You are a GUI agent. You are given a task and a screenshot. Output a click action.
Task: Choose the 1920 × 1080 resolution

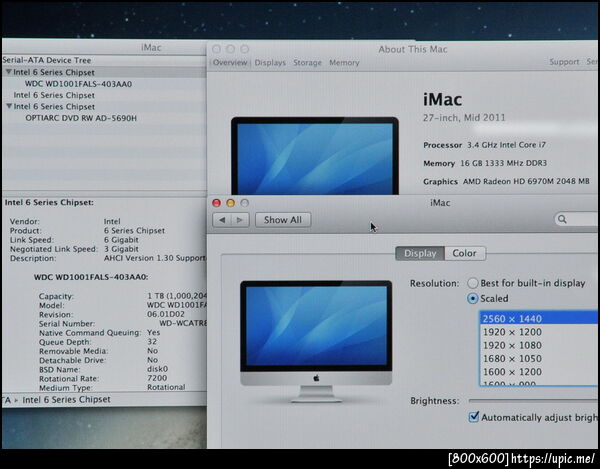point(538,345)
